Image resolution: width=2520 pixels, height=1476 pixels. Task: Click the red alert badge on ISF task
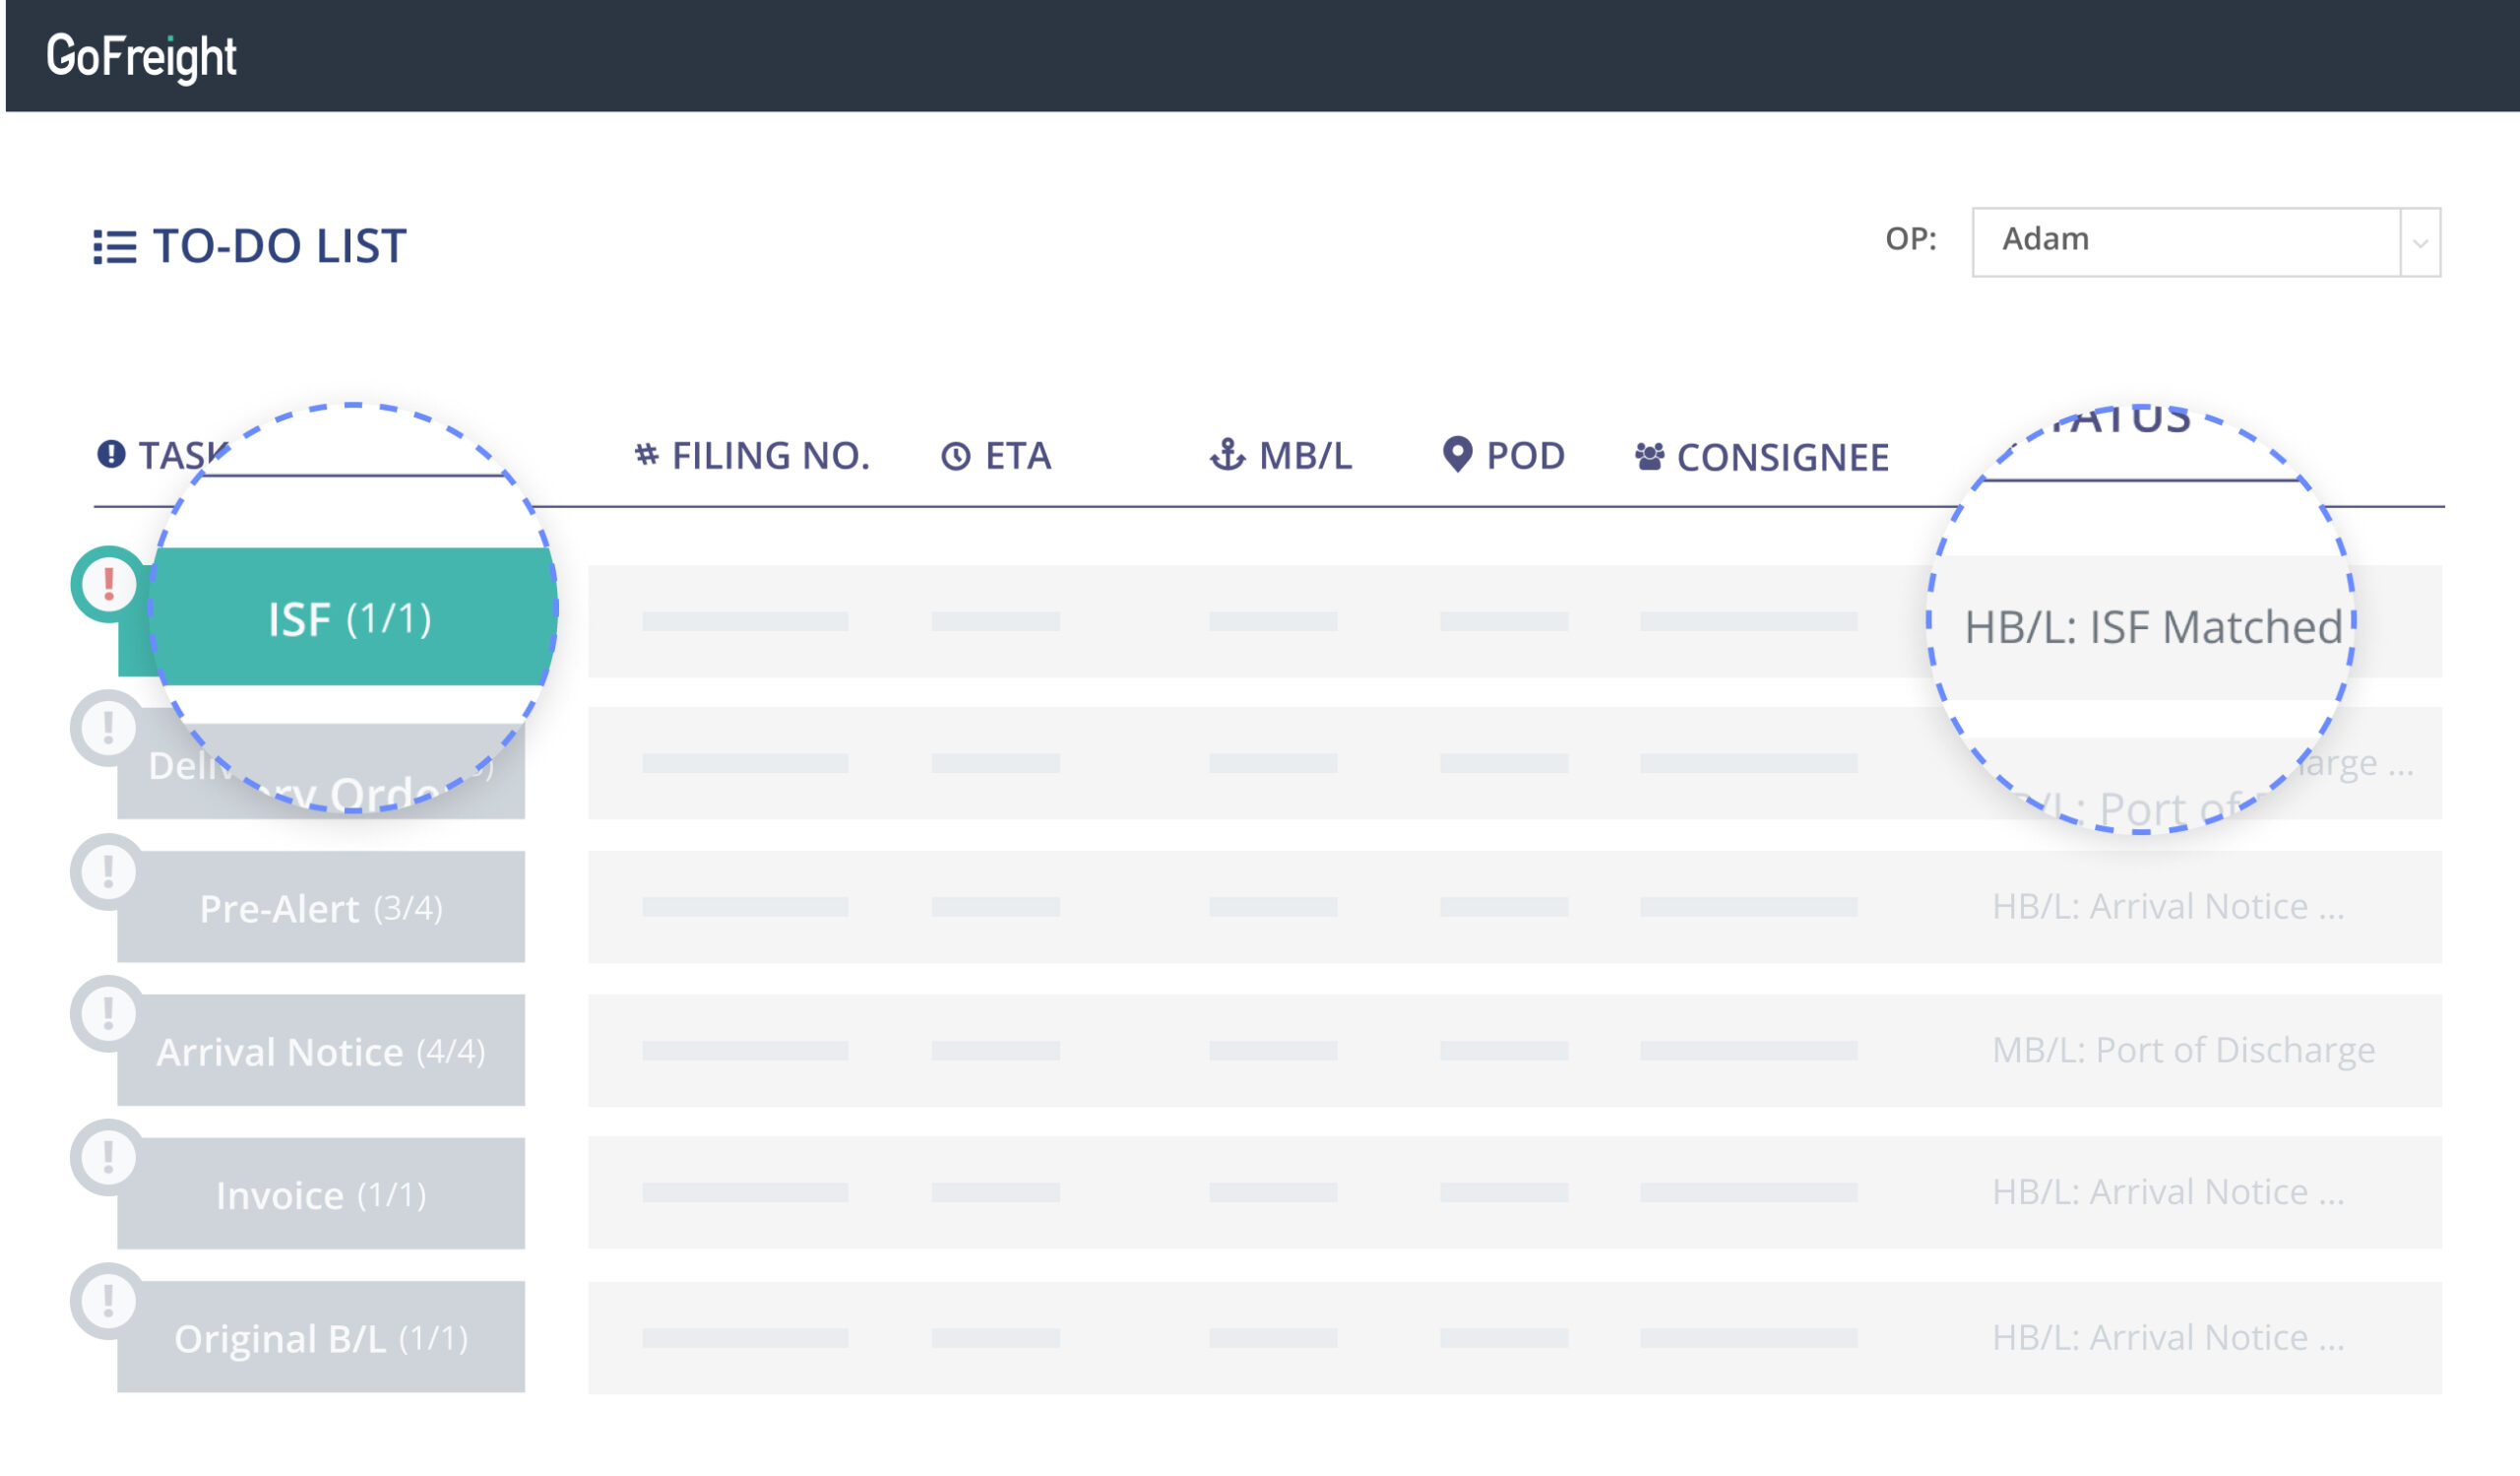coord(109,584)
